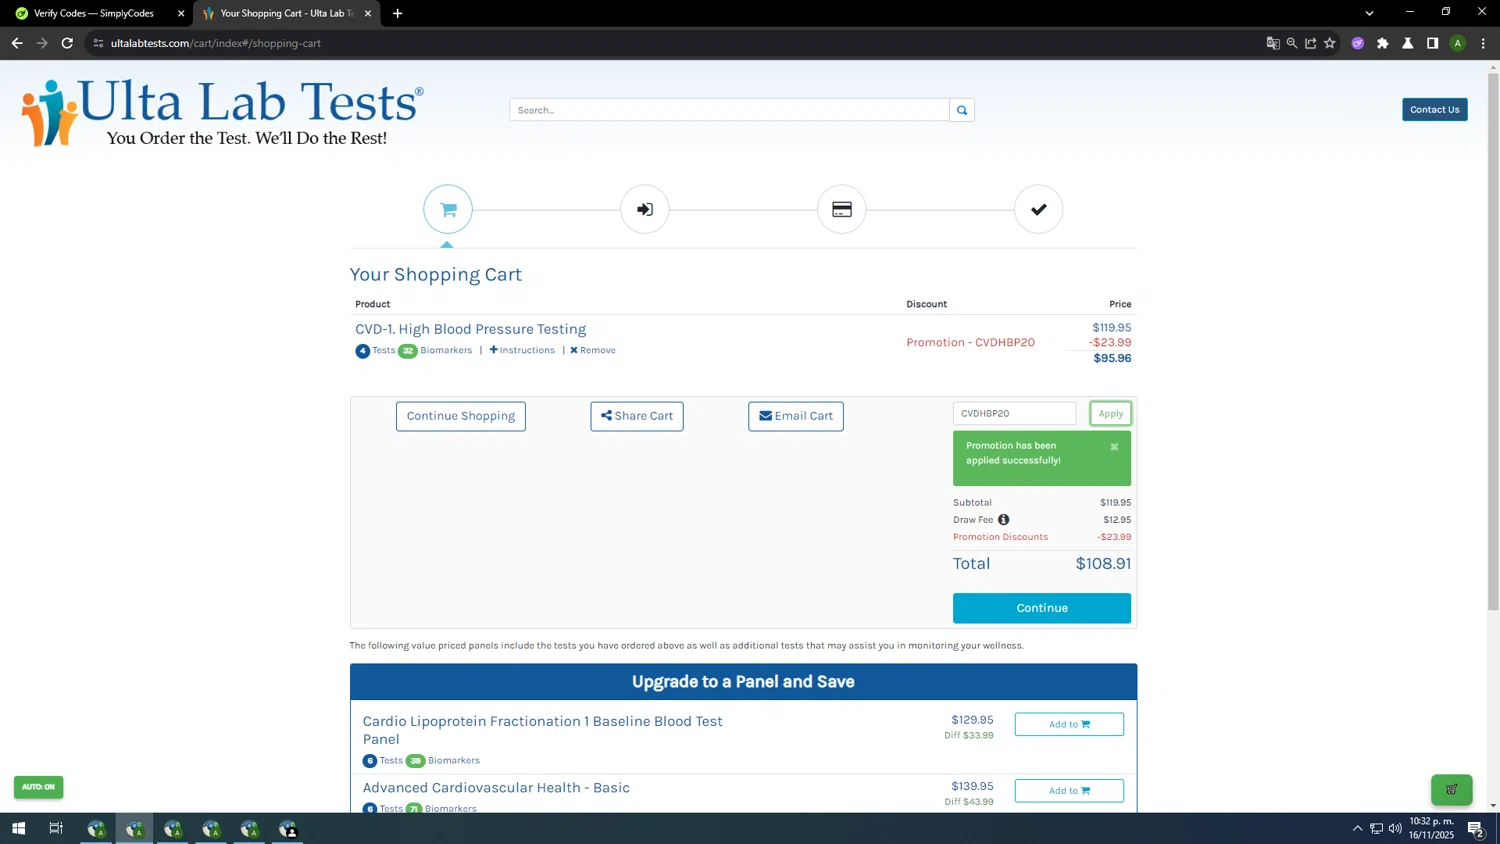
Task: Select the Your Shopping Cart tab
Action: point(286,13)
